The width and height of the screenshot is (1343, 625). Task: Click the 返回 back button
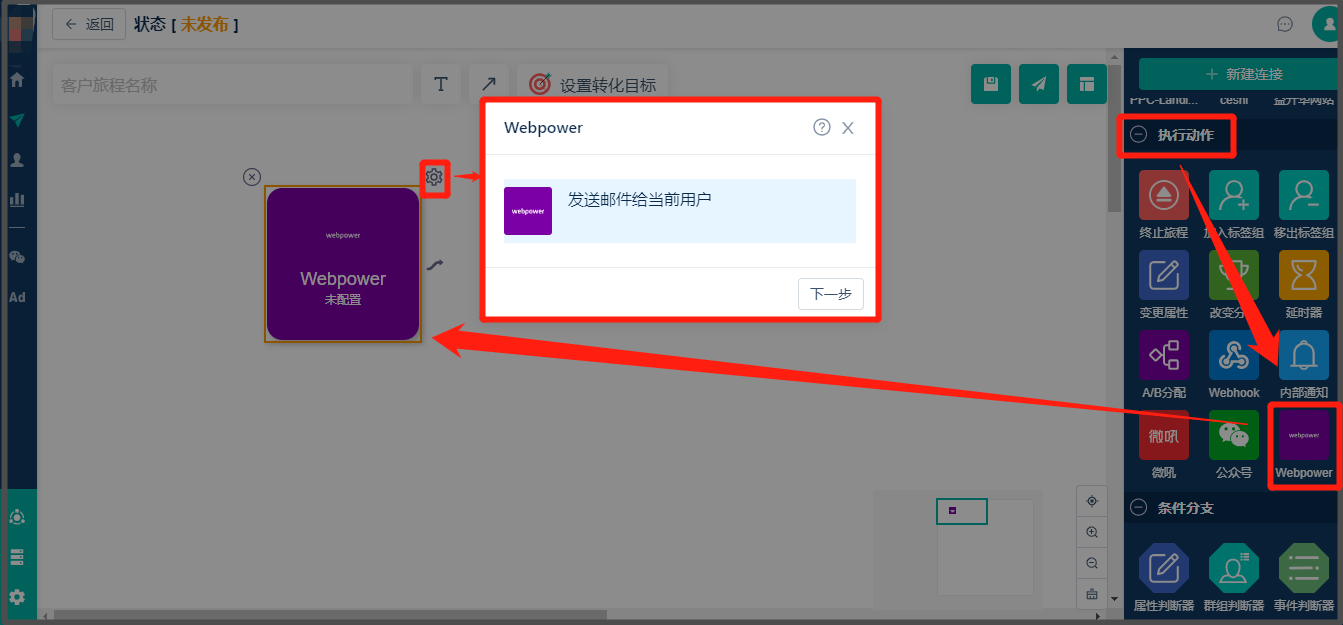tap(89, 24)
